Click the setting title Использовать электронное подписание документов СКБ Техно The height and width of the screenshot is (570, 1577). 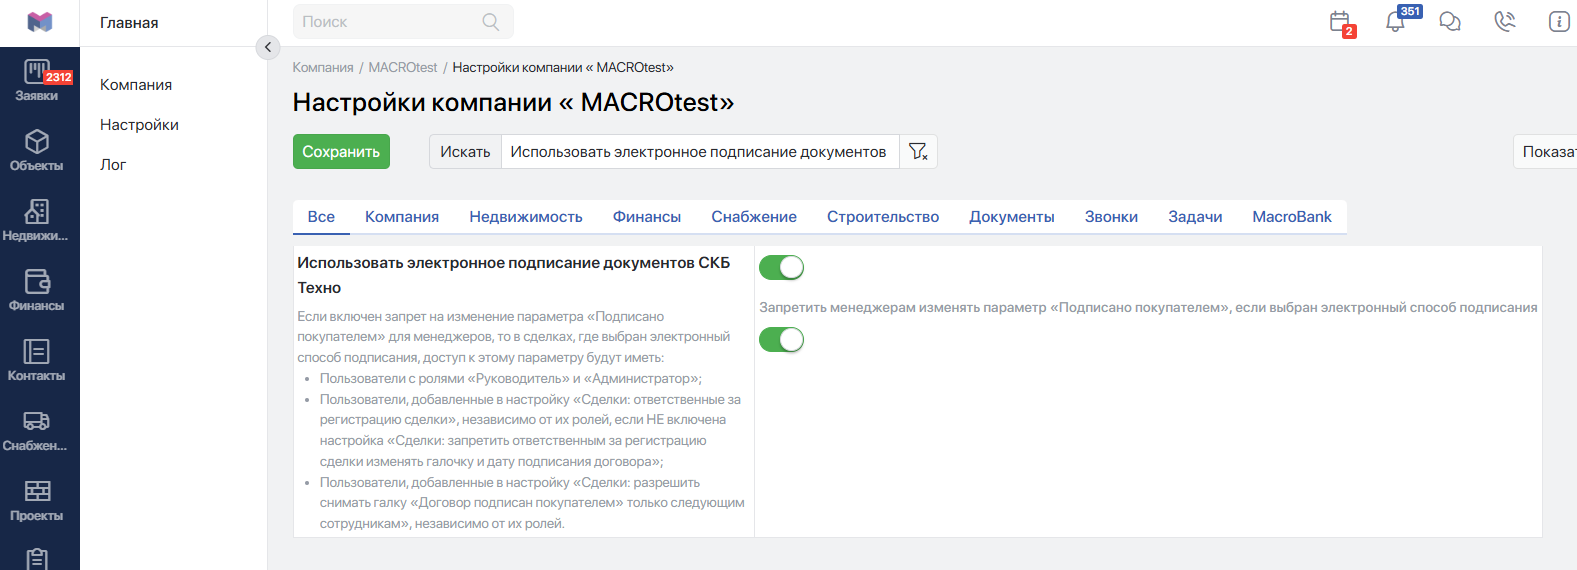(x=514, y=275)
